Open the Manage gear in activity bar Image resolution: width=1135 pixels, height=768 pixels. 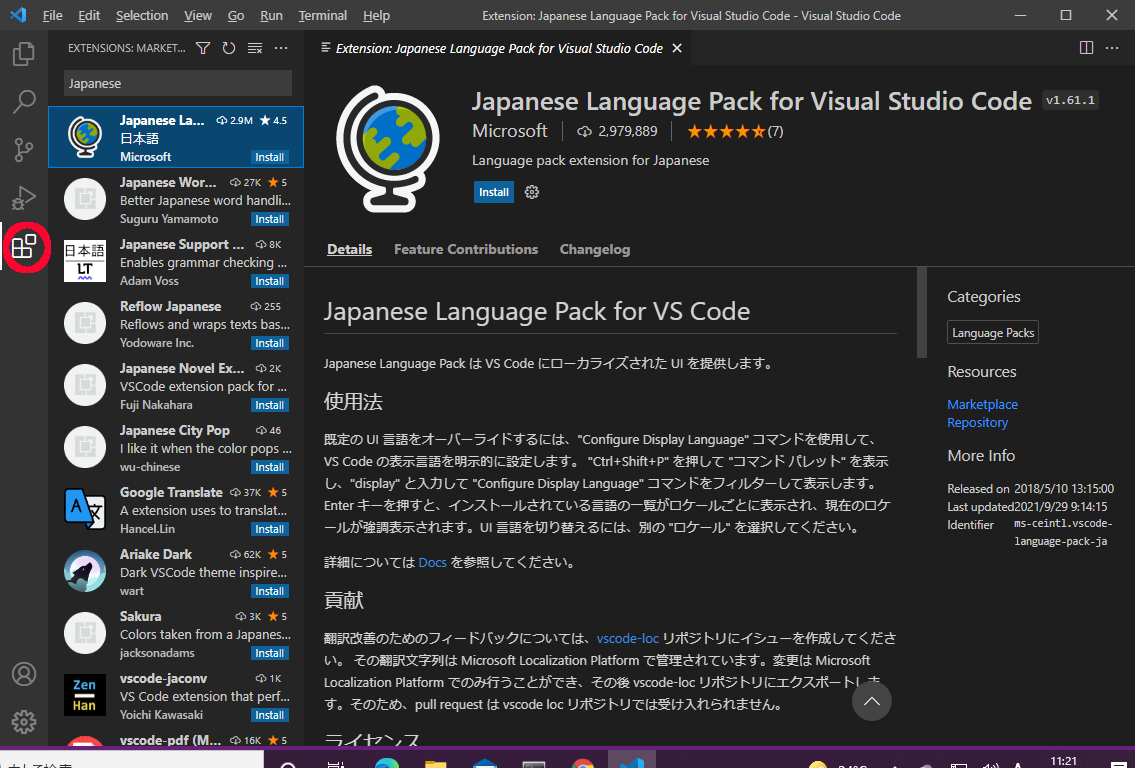pos(24,721)
